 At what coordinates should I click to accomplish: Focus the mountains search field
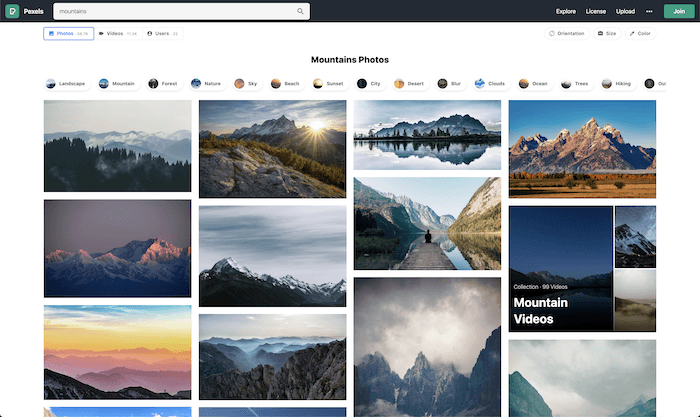click(181, 11)
